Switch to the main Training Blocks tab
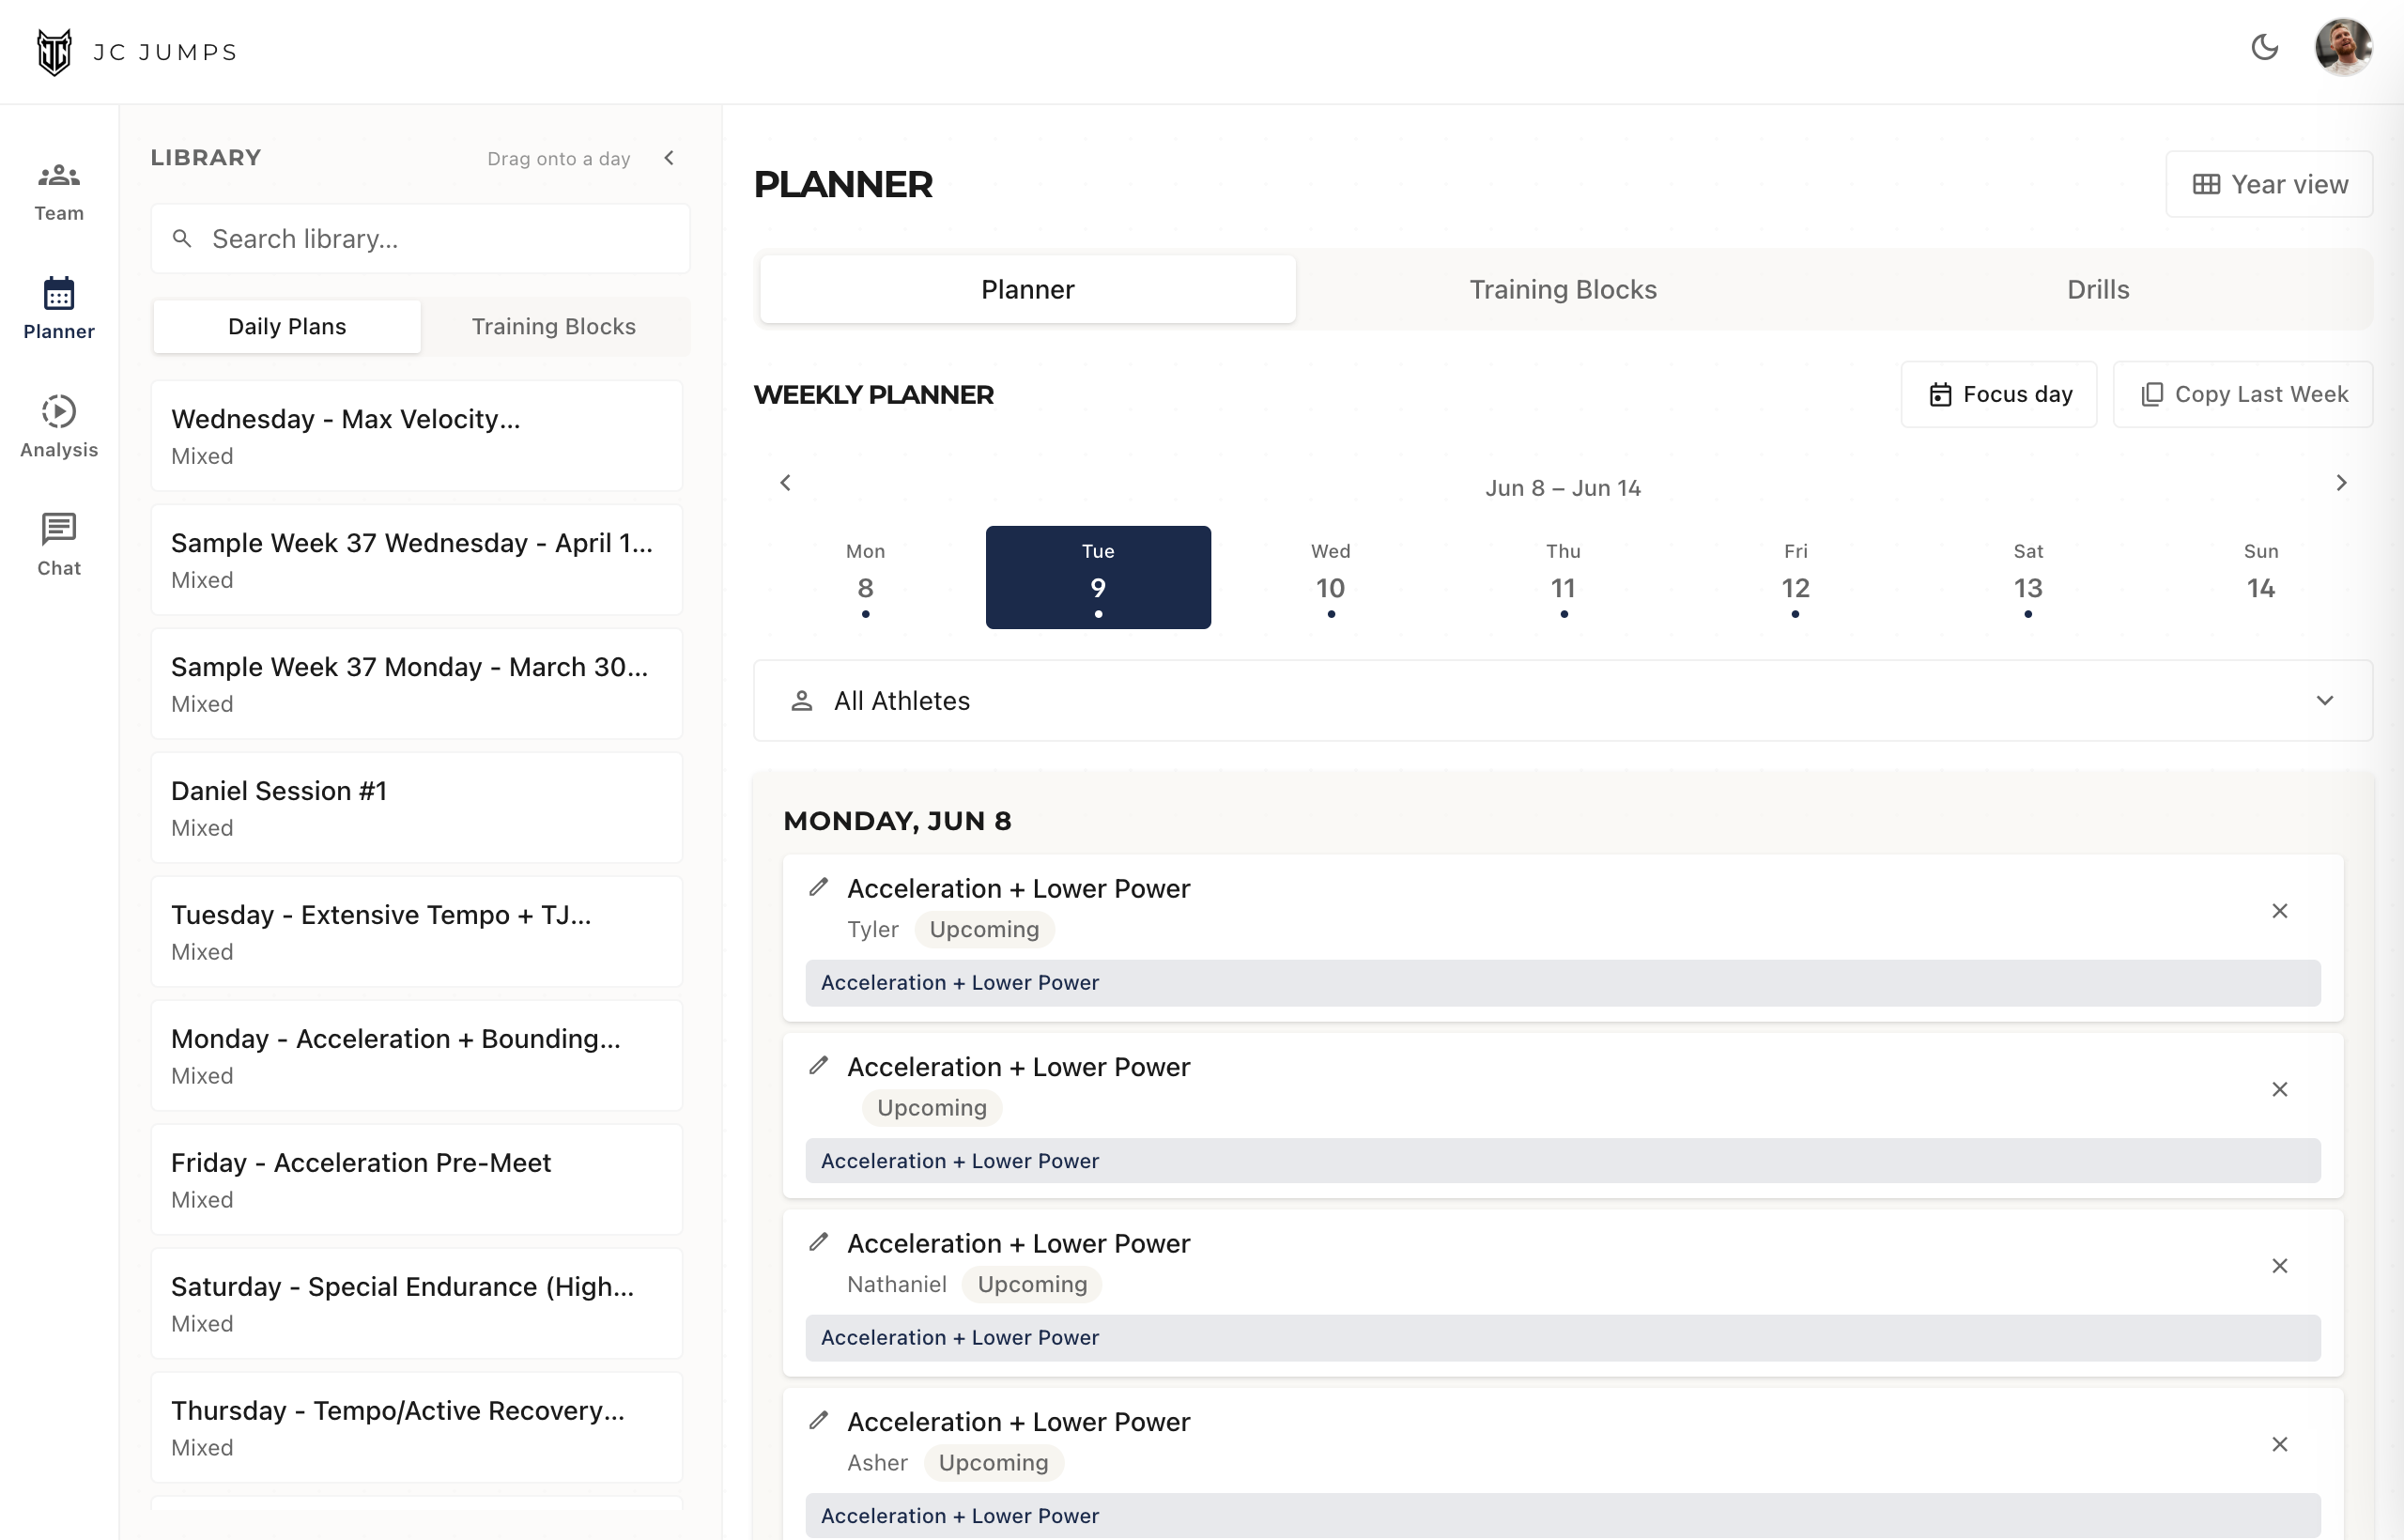This screenshot has height=1540, width=2404. [x=1562, y=290]
